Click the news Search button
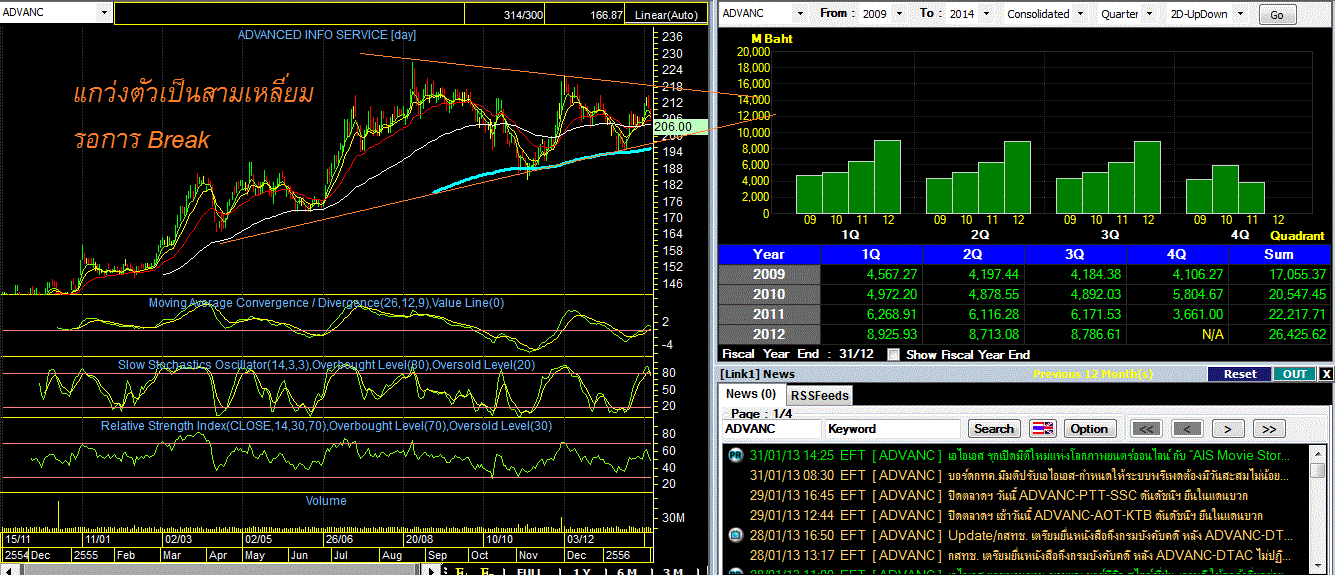The width and height of the screenshot is (1335, 575). (993, 429)
